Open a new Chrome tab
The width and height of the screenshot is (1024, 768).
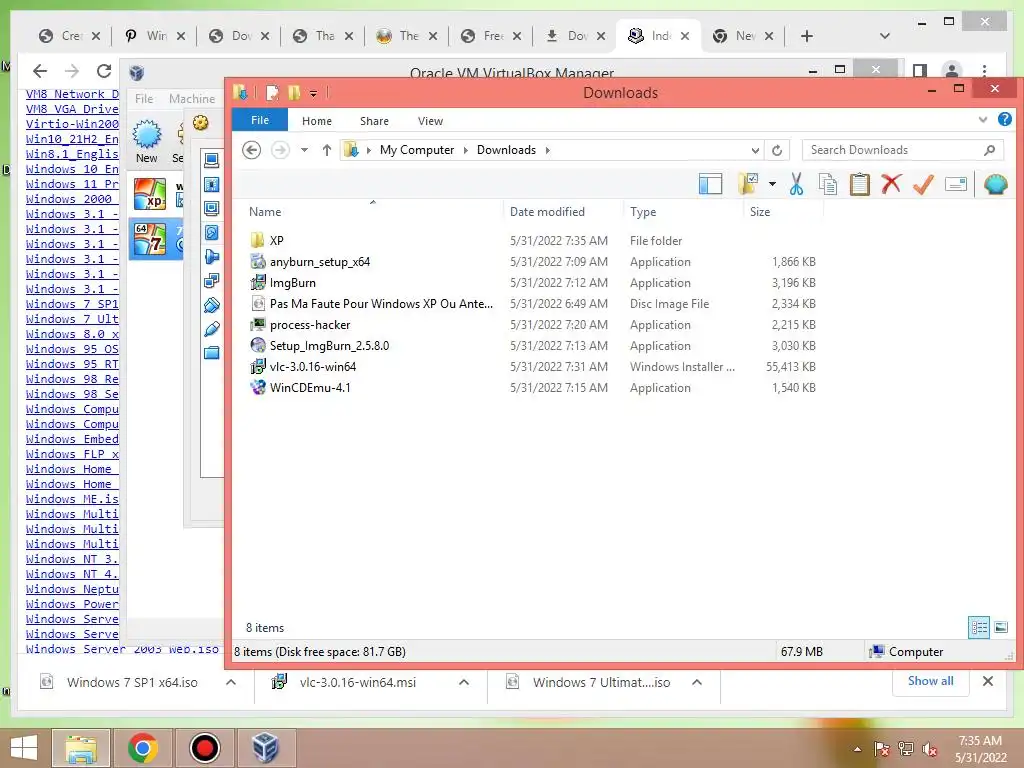[x=807, y=36]
